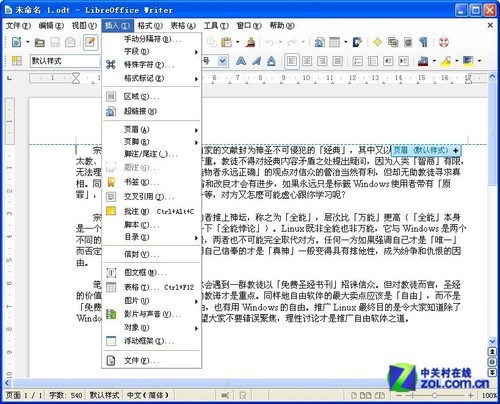The height and width of the screenshot is (404, 500).
Task: Choose 交叉引用 menu entry
Action: click(x=152, y=197)
